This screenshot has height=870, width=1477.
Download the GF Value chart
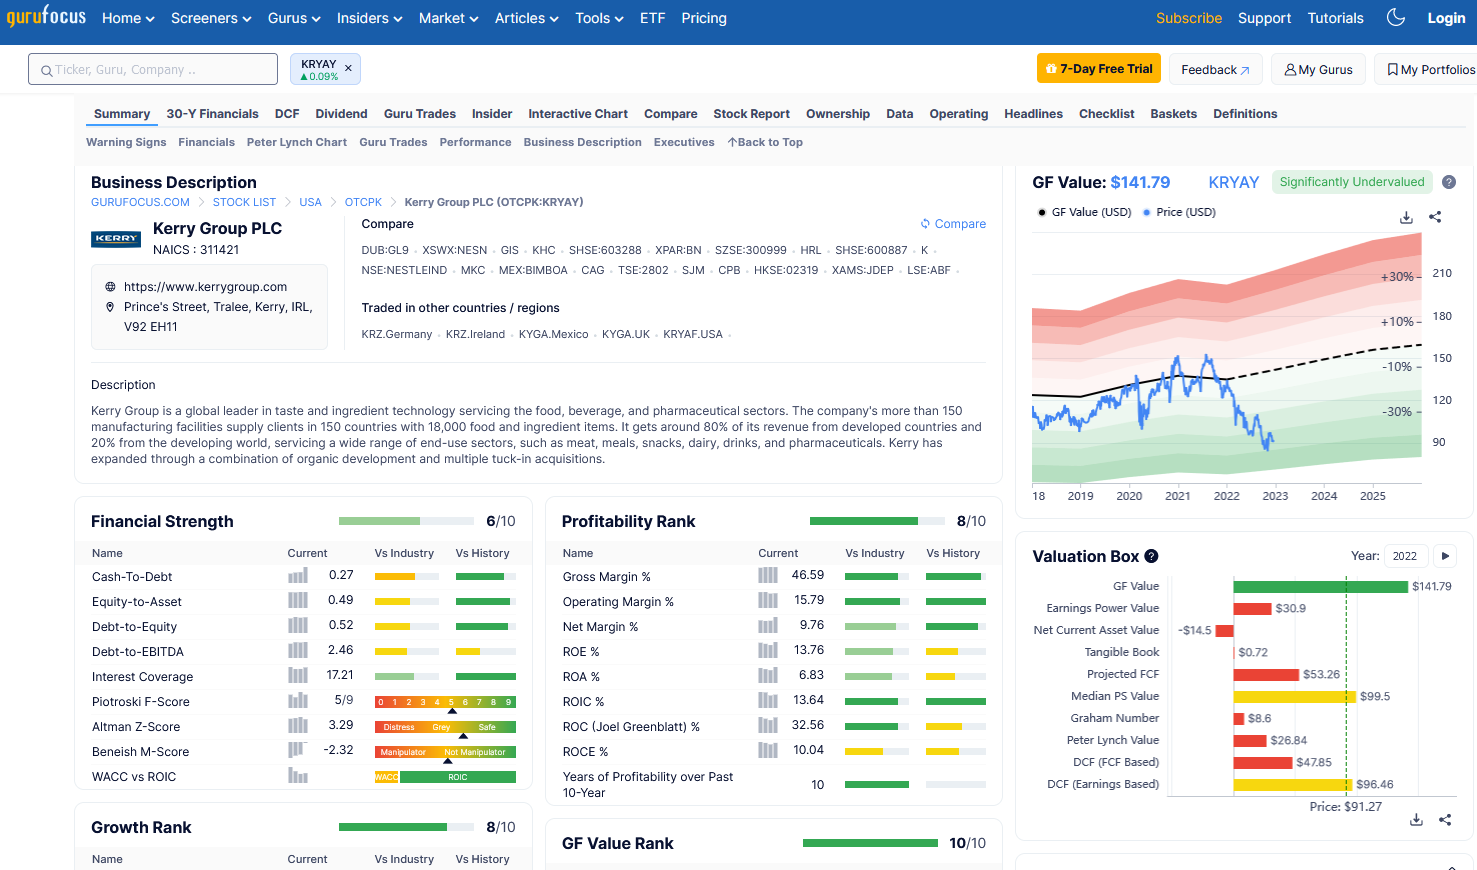pos(1406,217)
